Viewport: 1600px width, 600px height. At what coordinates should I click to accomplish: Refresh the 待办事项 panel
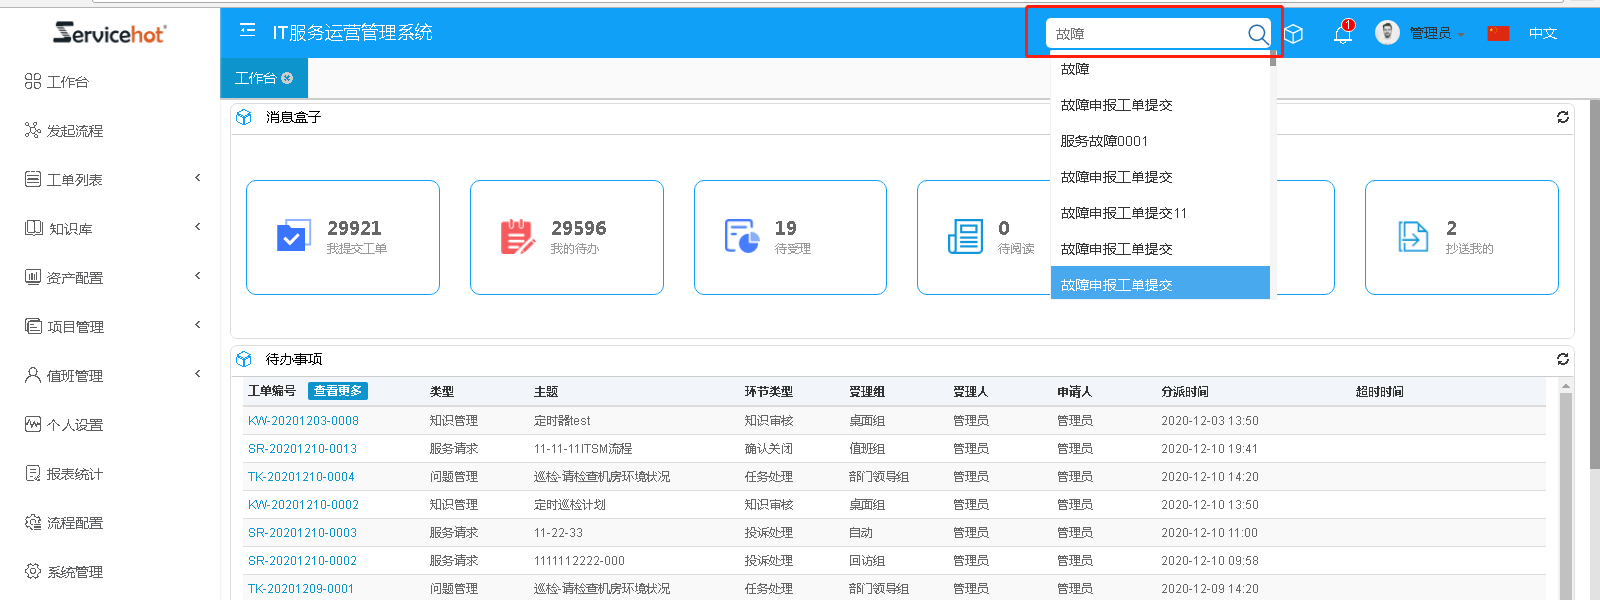click(1562, 359)
